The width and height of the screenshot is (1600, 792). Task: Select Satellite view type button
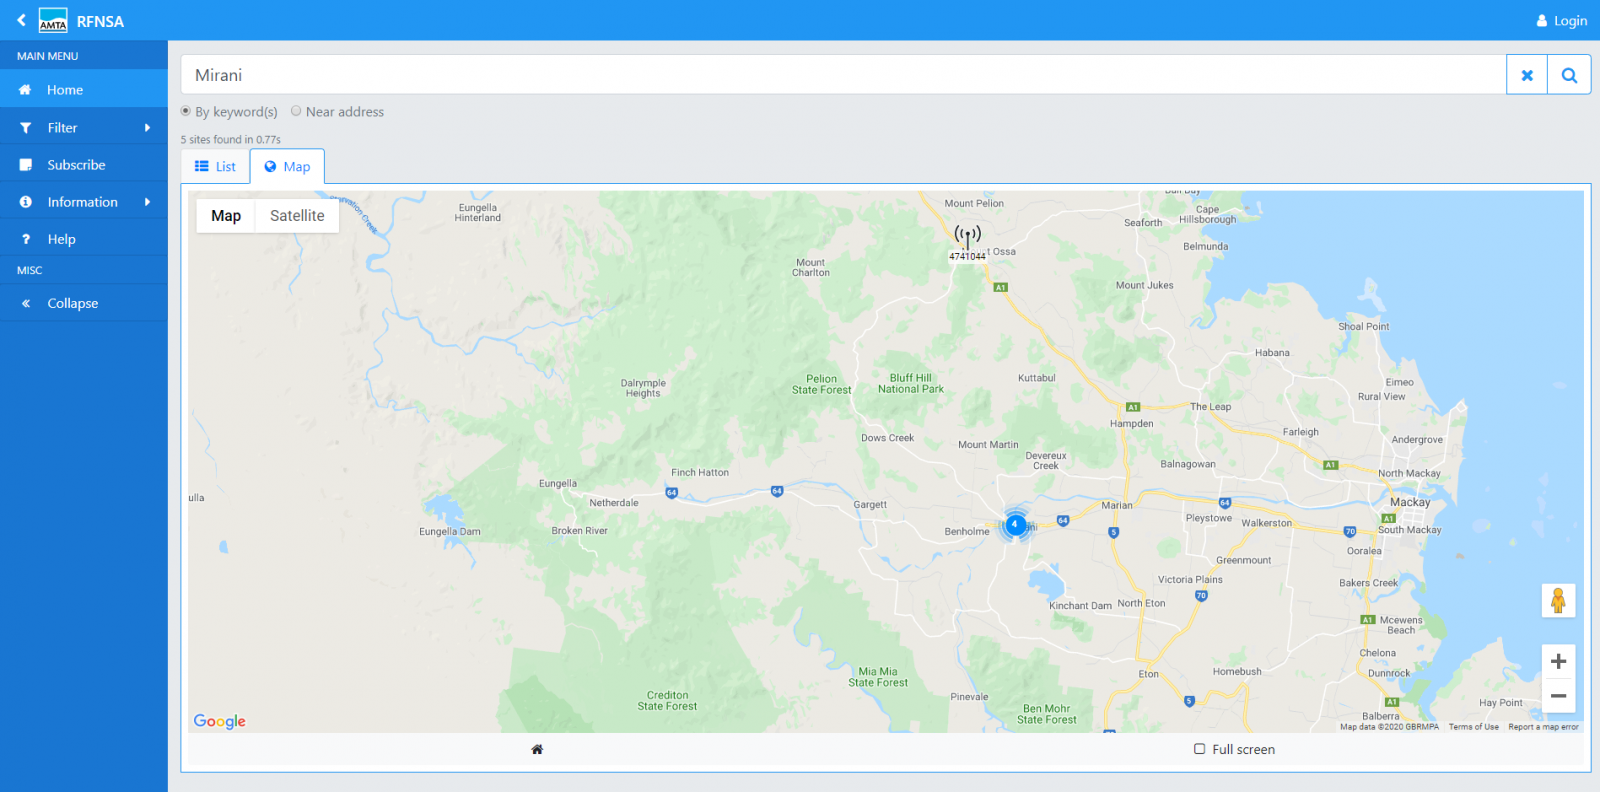coord(297,216)
